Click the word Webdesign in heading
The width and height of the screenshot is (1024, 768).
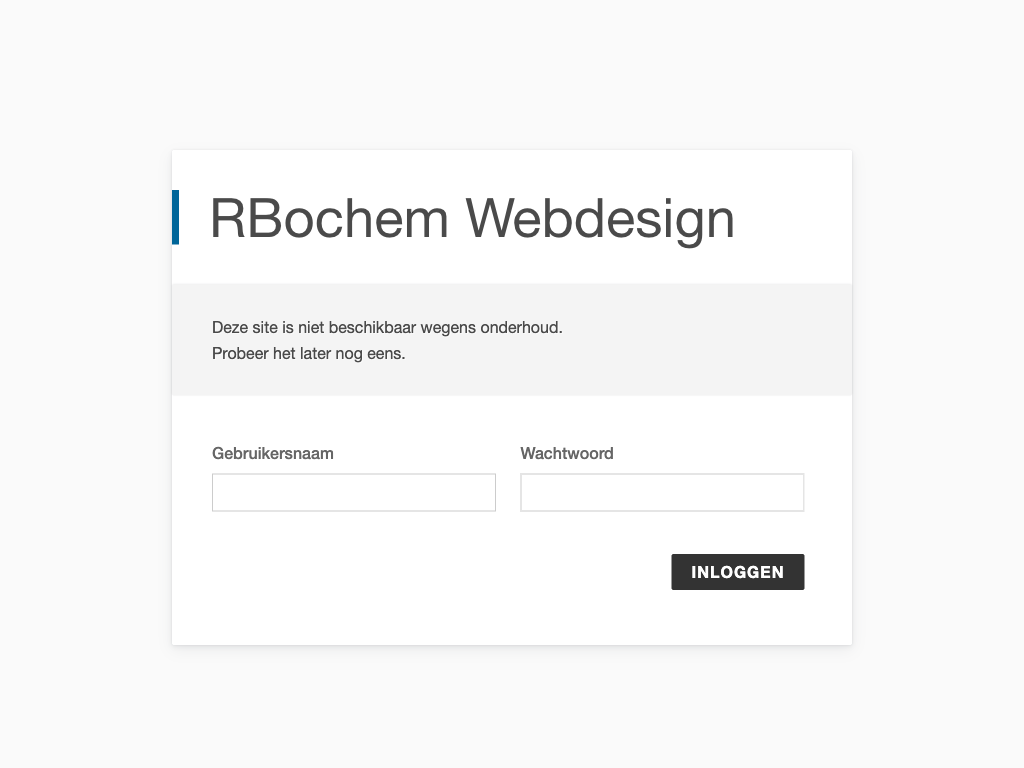tap(600, 218)
